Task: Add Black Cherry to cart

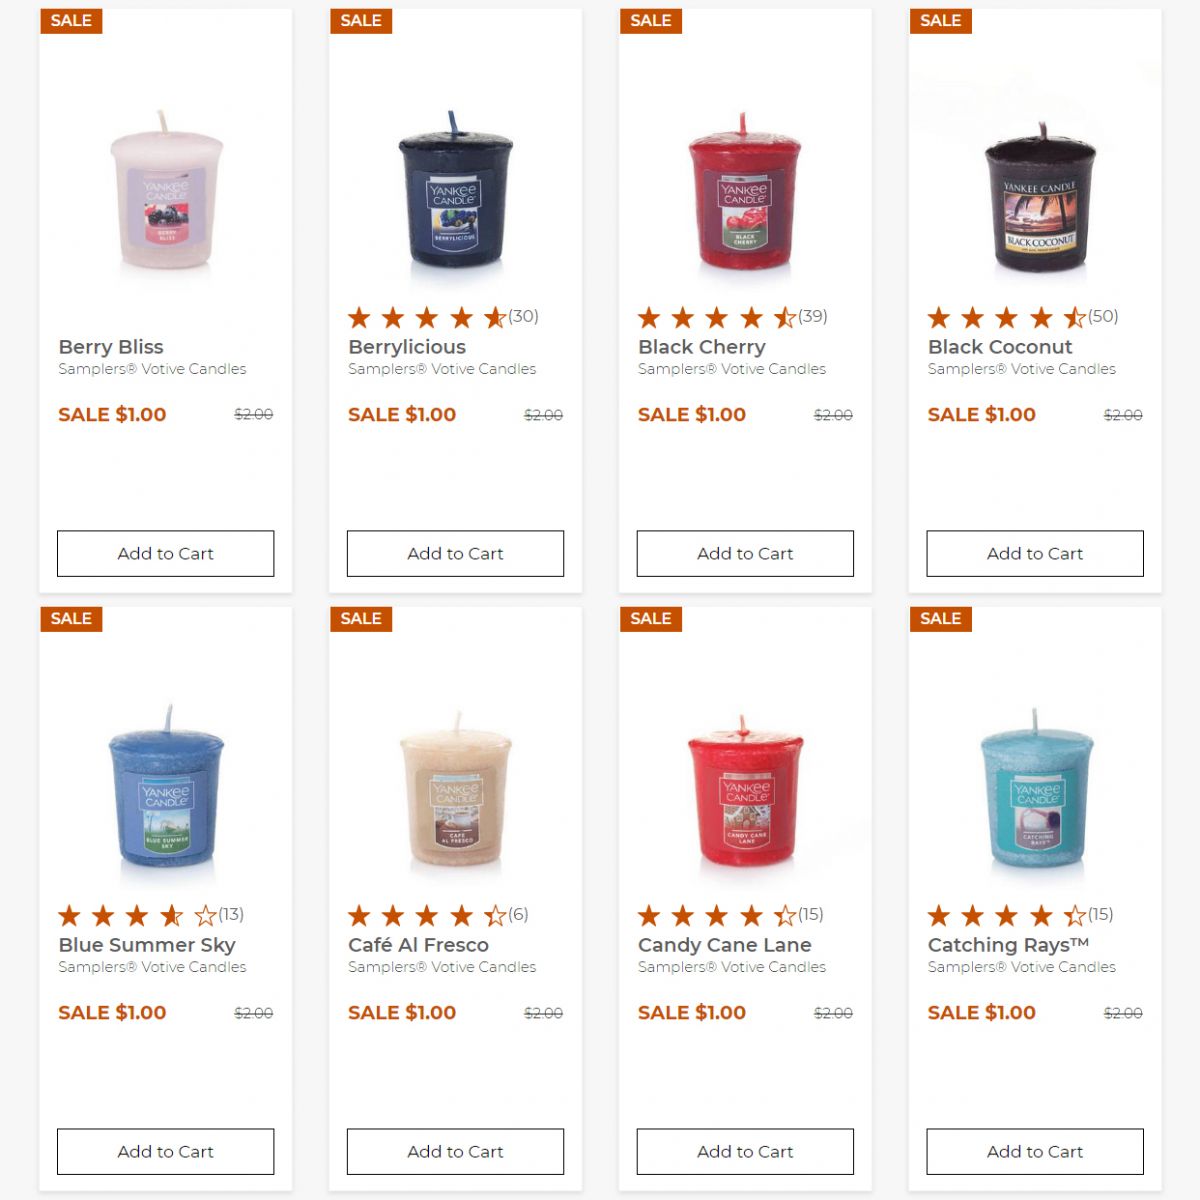Action: [x=745, y=553]
